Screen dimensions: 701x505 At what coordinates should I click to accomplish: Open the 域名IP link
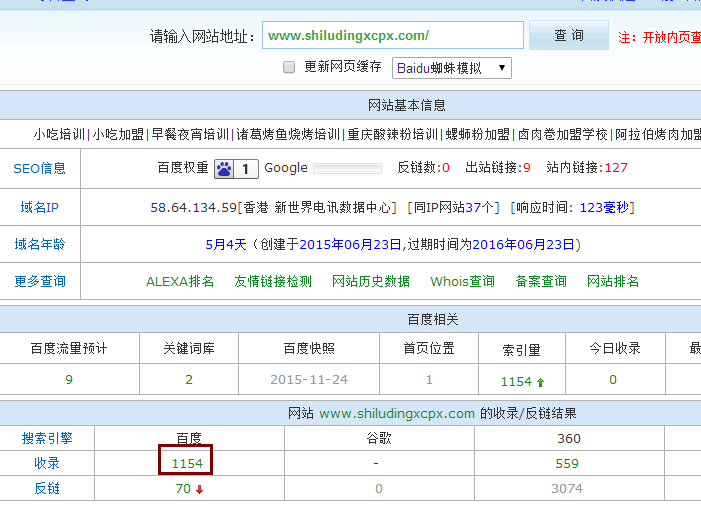(x=40, y=208)
